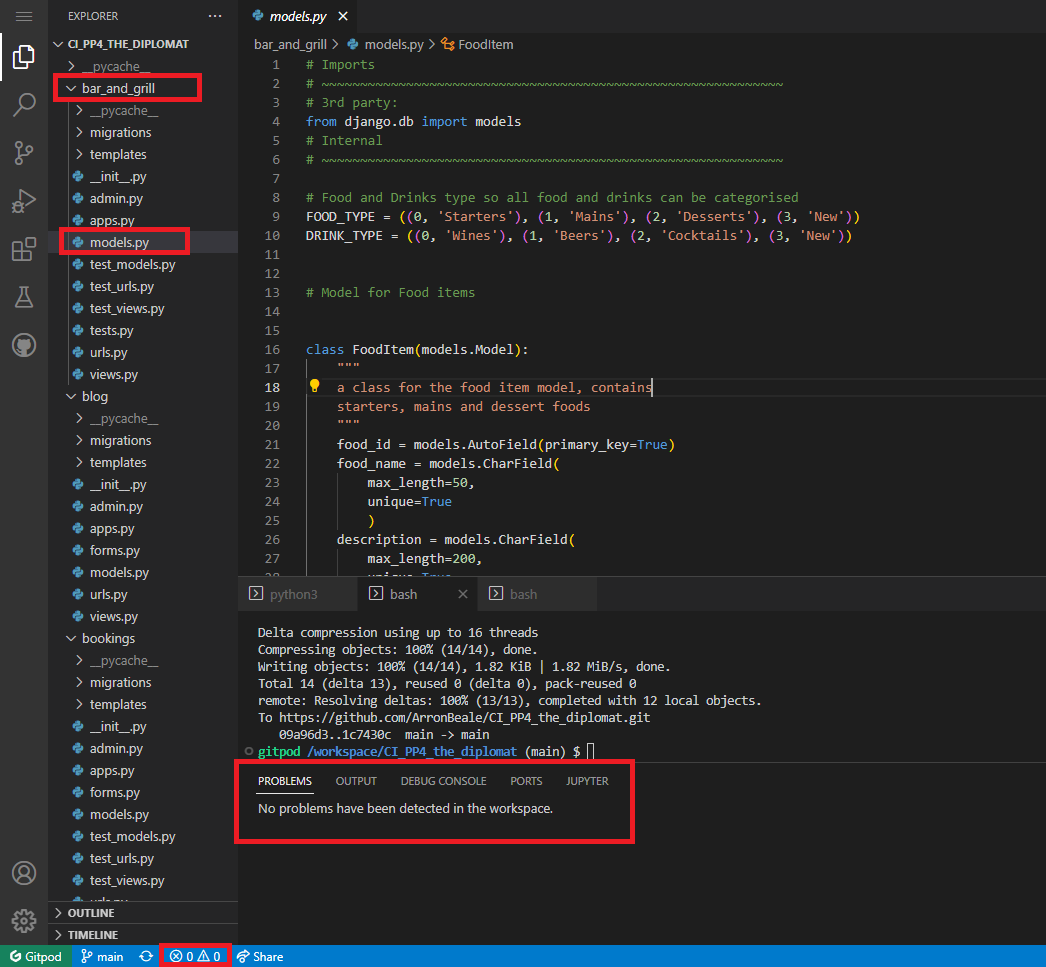This screenshot has height=967, width=1046.
Task: Click the lightbulb code action icon
Action: point(314,385)
